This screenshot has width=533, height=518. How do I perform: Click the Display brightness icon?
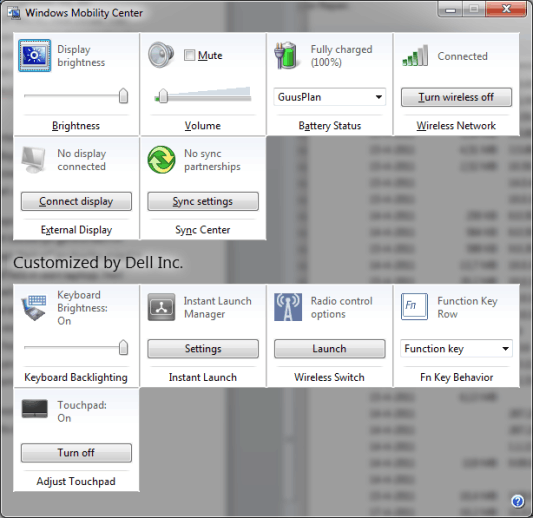[x=35, y=55]
